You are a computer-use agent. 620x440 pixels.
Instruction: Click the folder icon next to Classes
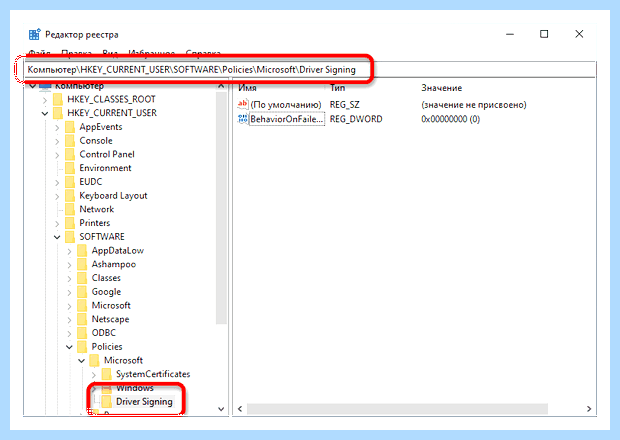pyautogui.click(x=82, y=278)
